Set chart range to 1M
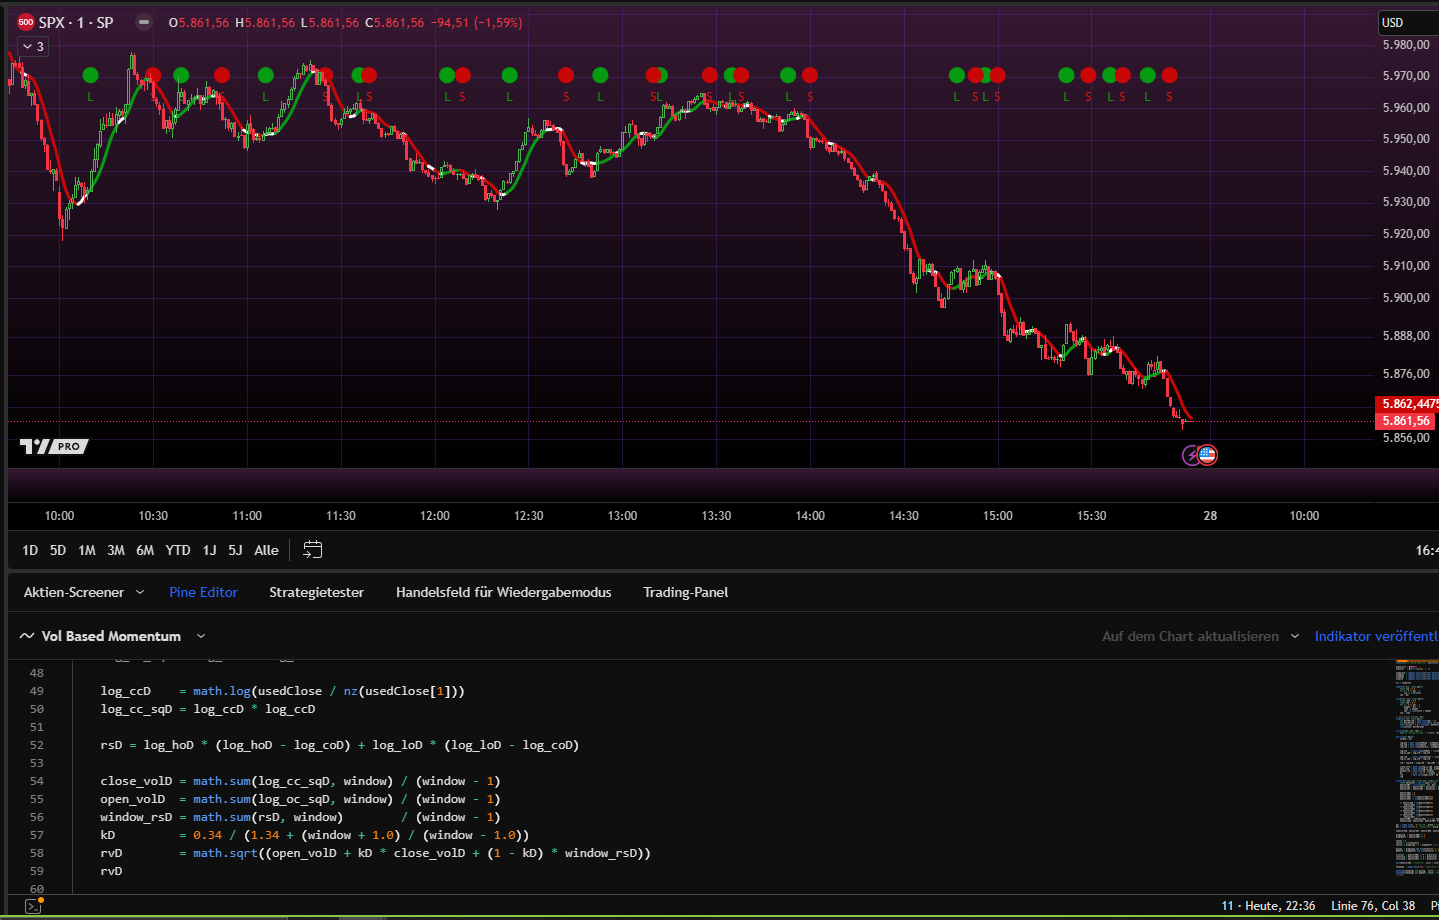This screenshot has width=1439, height=920. pyautogui.click(x=87, y=550)
